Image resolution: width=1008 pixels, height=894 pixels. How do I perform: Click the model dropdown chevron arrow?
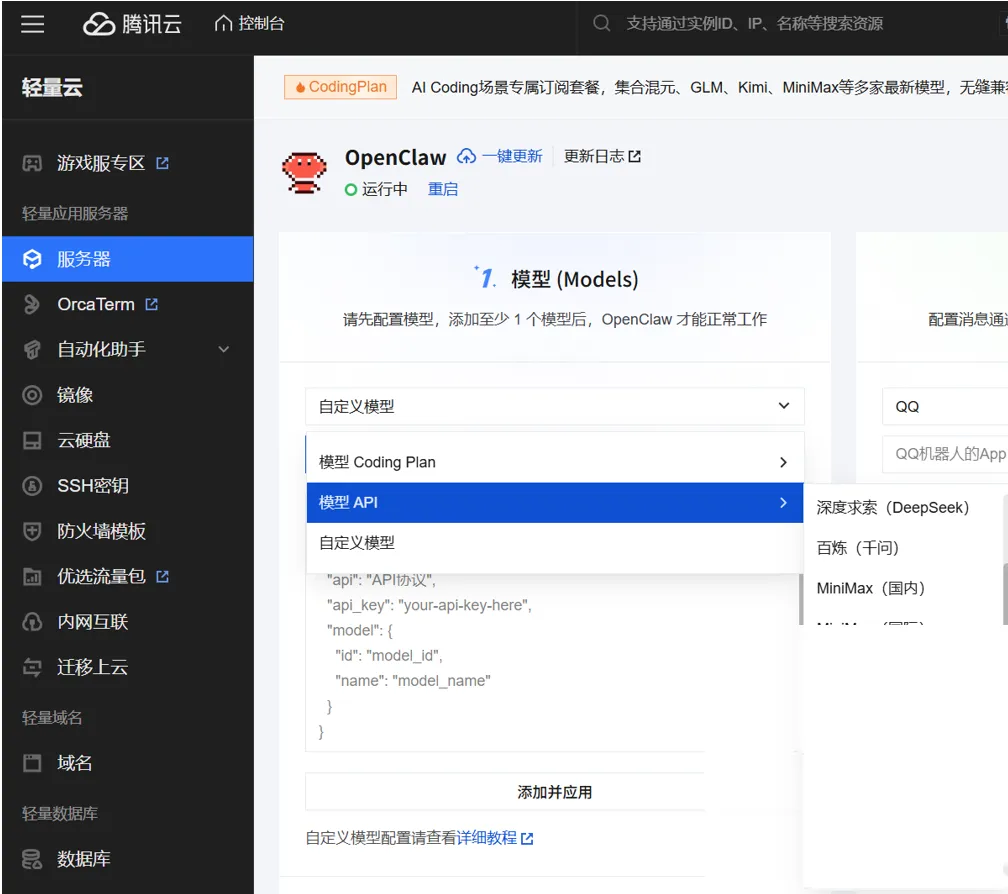(784, 406)
